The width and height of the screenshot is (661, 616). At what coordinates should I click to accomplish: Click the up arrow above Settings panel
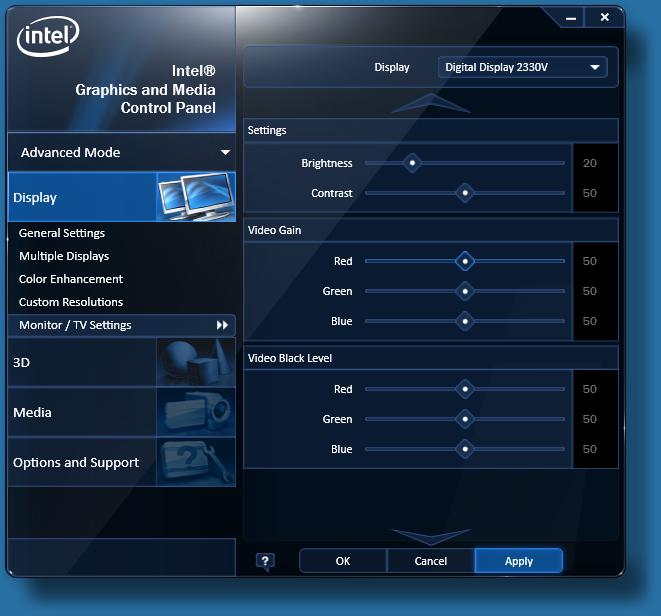point(431,103)
